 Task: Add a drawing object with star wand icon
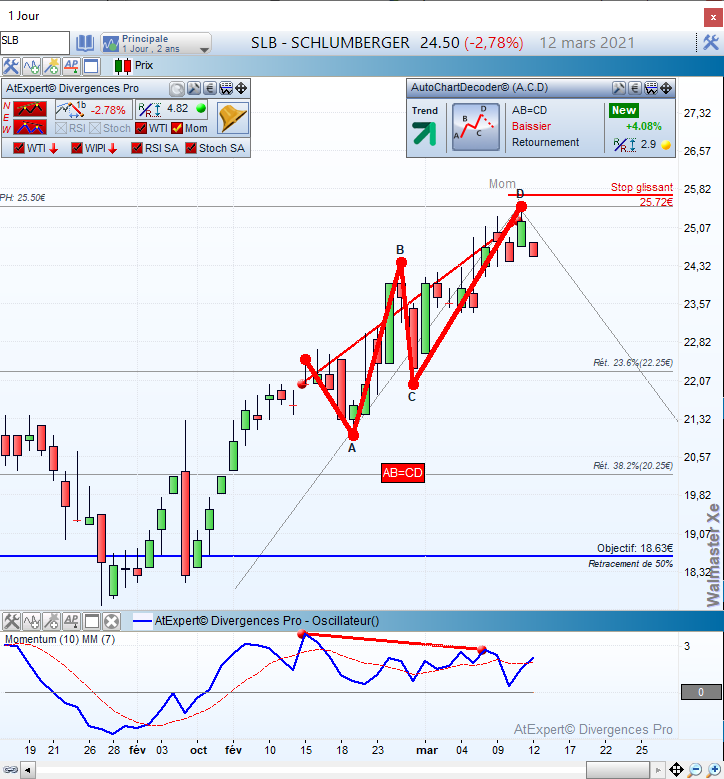click(51, 66)
